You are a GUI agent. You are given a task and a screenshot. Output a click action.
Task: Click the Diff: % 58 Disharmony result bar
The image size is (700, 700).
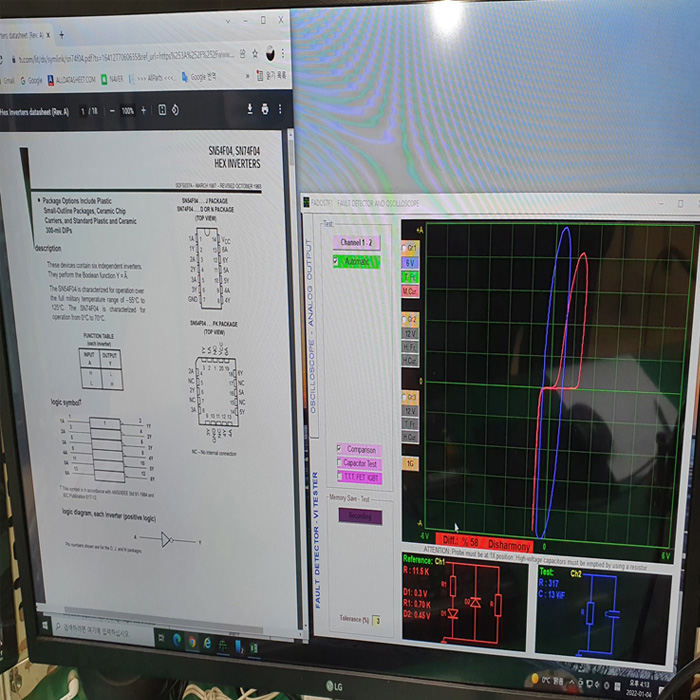point(483,543)
